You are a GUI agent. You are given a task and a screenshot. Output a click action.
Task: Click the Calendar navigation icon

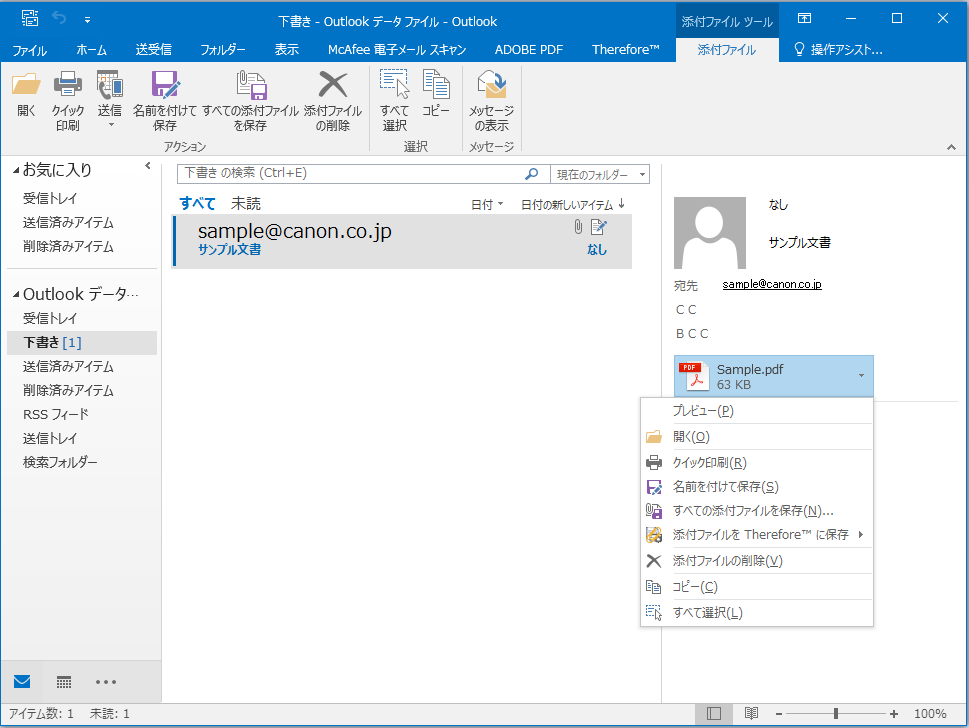point(64,682)
